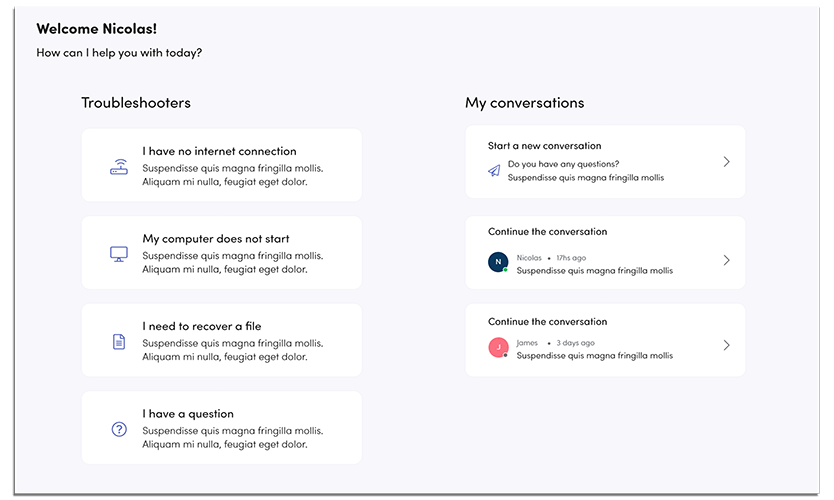Image resolution: width=834 pixels, height=500 pixels.
Task: Click "Do you have any questions?" text
Action: click(x=563, y=164)
